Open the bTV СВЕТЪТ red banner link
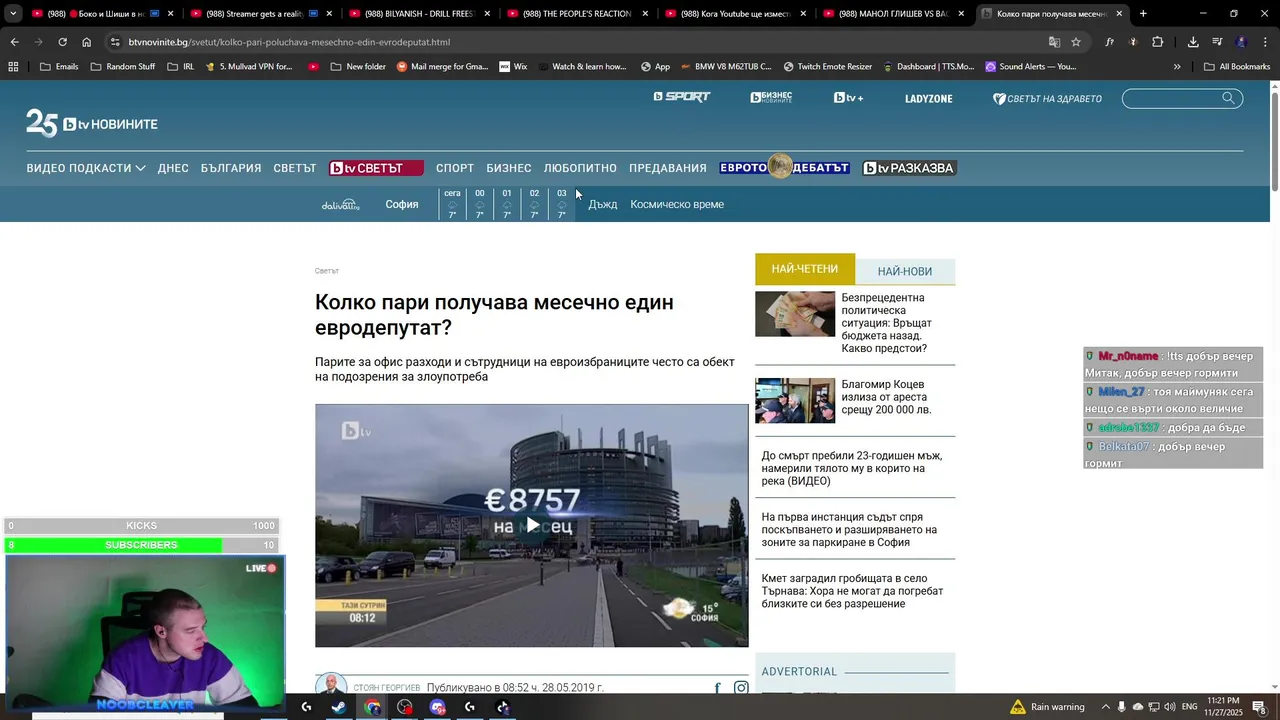The width and height of the screenshot is (1280, 720). click(376, 168)
